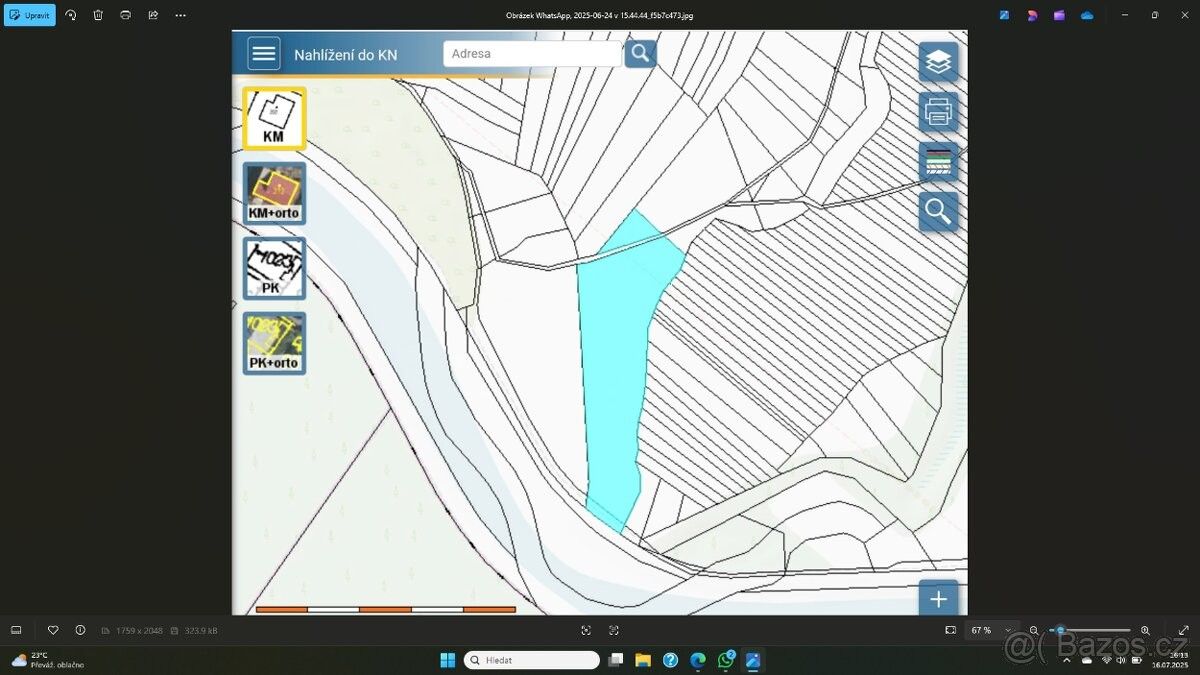Zoom out with the minus magnifier icon
The image size is (1200, 675).
pyautogui.click(x=1034, y=630)
